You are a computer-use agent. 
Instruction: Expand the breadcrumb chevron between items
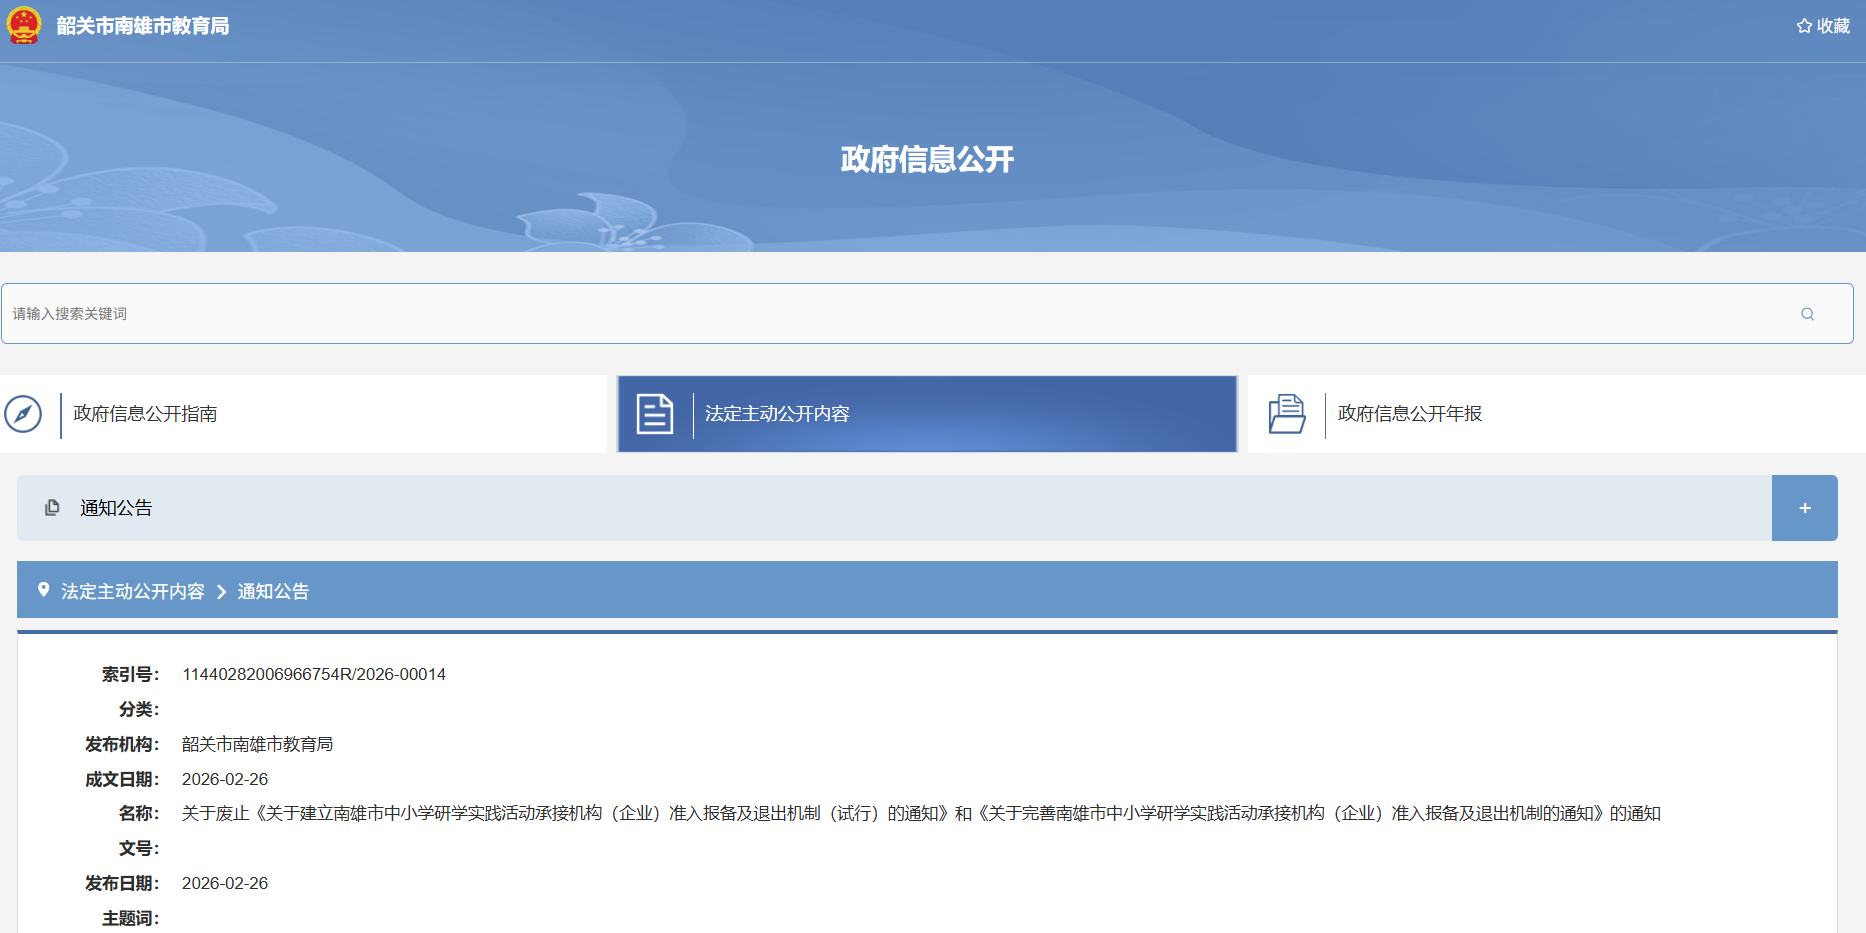tap(222, 591)
